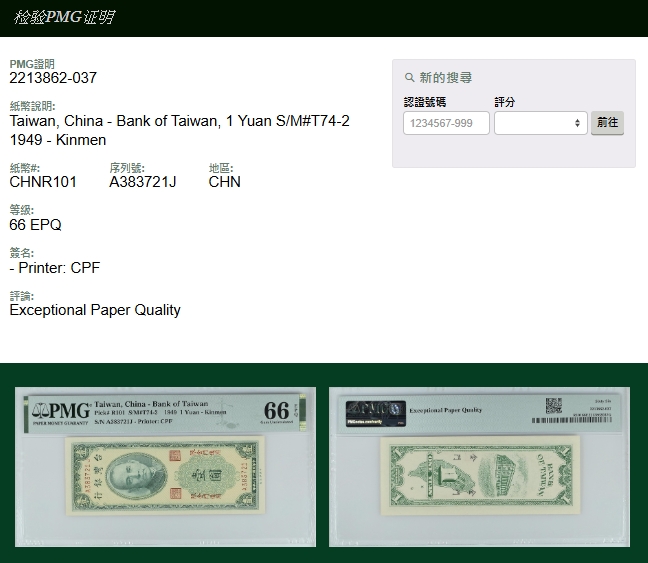Click the 地區 field label
Screen dimensions: 648x563
point(221,168)
